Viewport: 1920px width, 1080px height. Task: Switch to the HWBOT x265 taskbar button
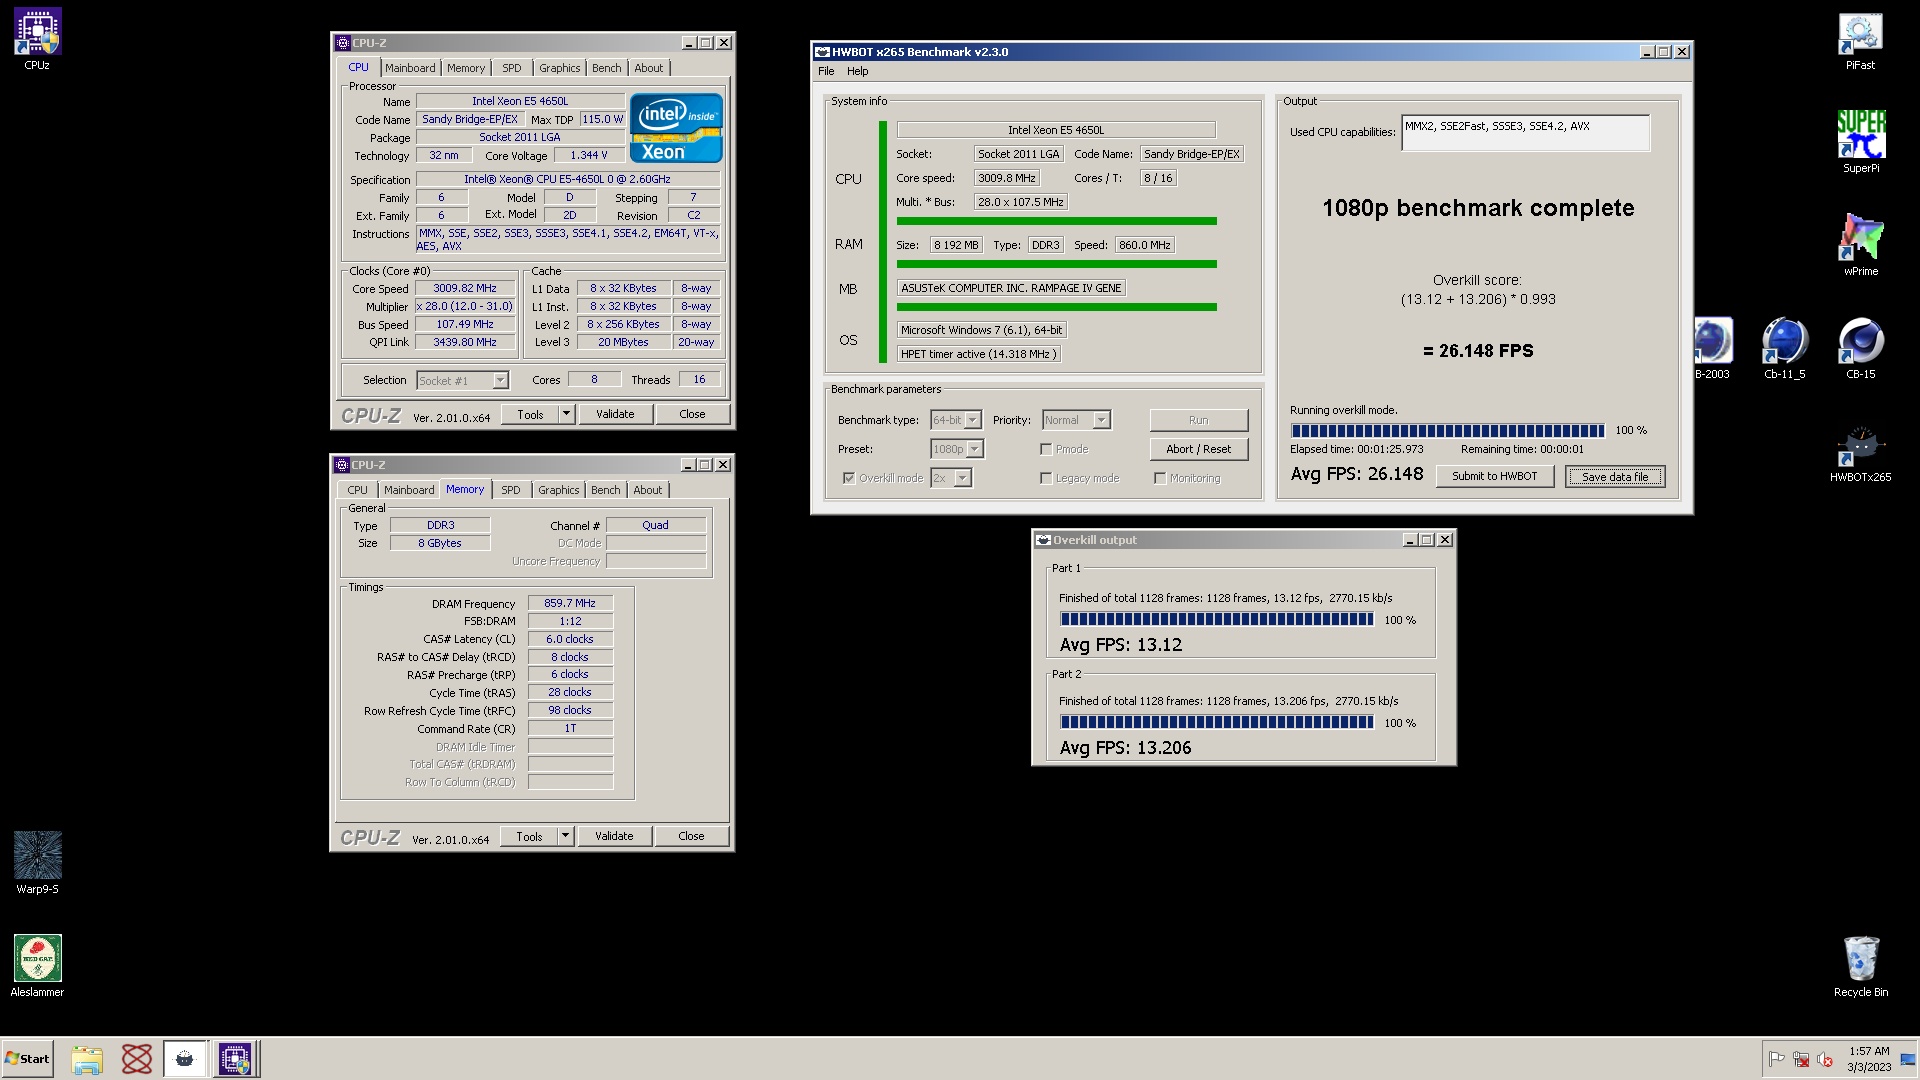point(185,1059)
